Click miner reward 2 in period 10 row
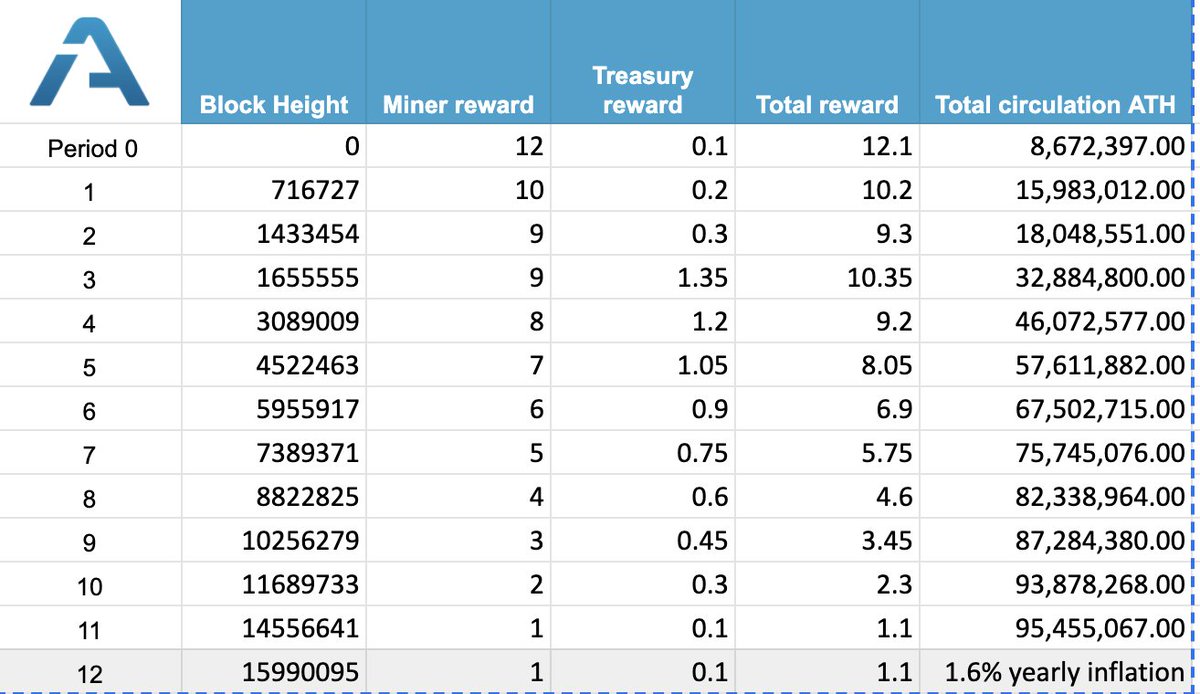The width and height of the screenshot is (1200, 694). 458,585
